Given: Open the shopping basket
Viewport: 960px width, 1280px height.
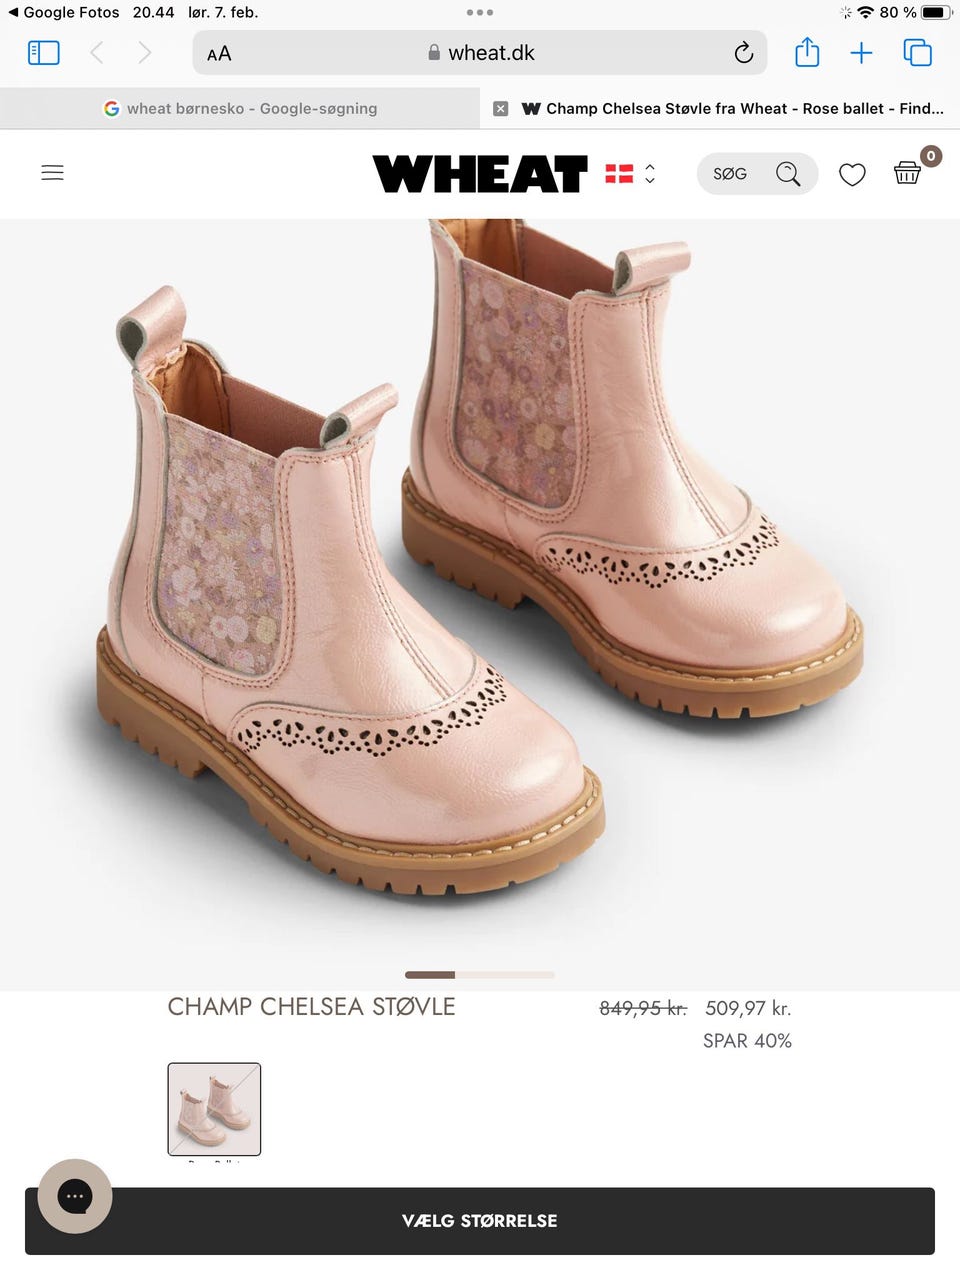Looking at the screenshot, I should [x=908, y=173].
